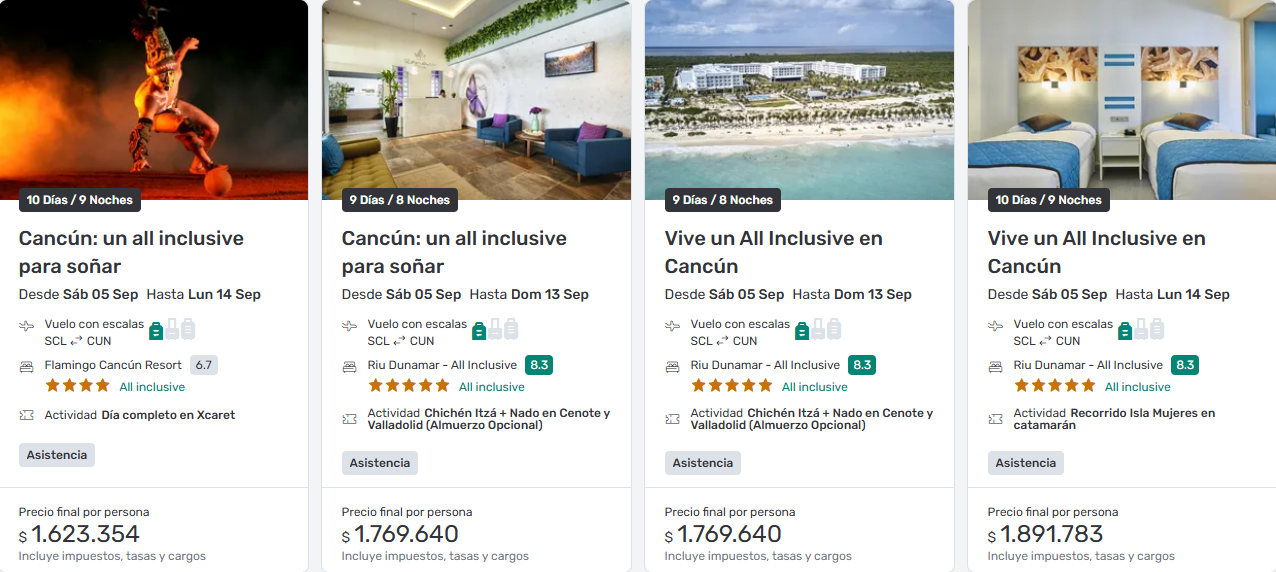Open the Flamingo card's "Cancún: un all inclusive para soñar" title
Image resolution: width=1276 pixels, height=572 pixels.
[131, 252]
